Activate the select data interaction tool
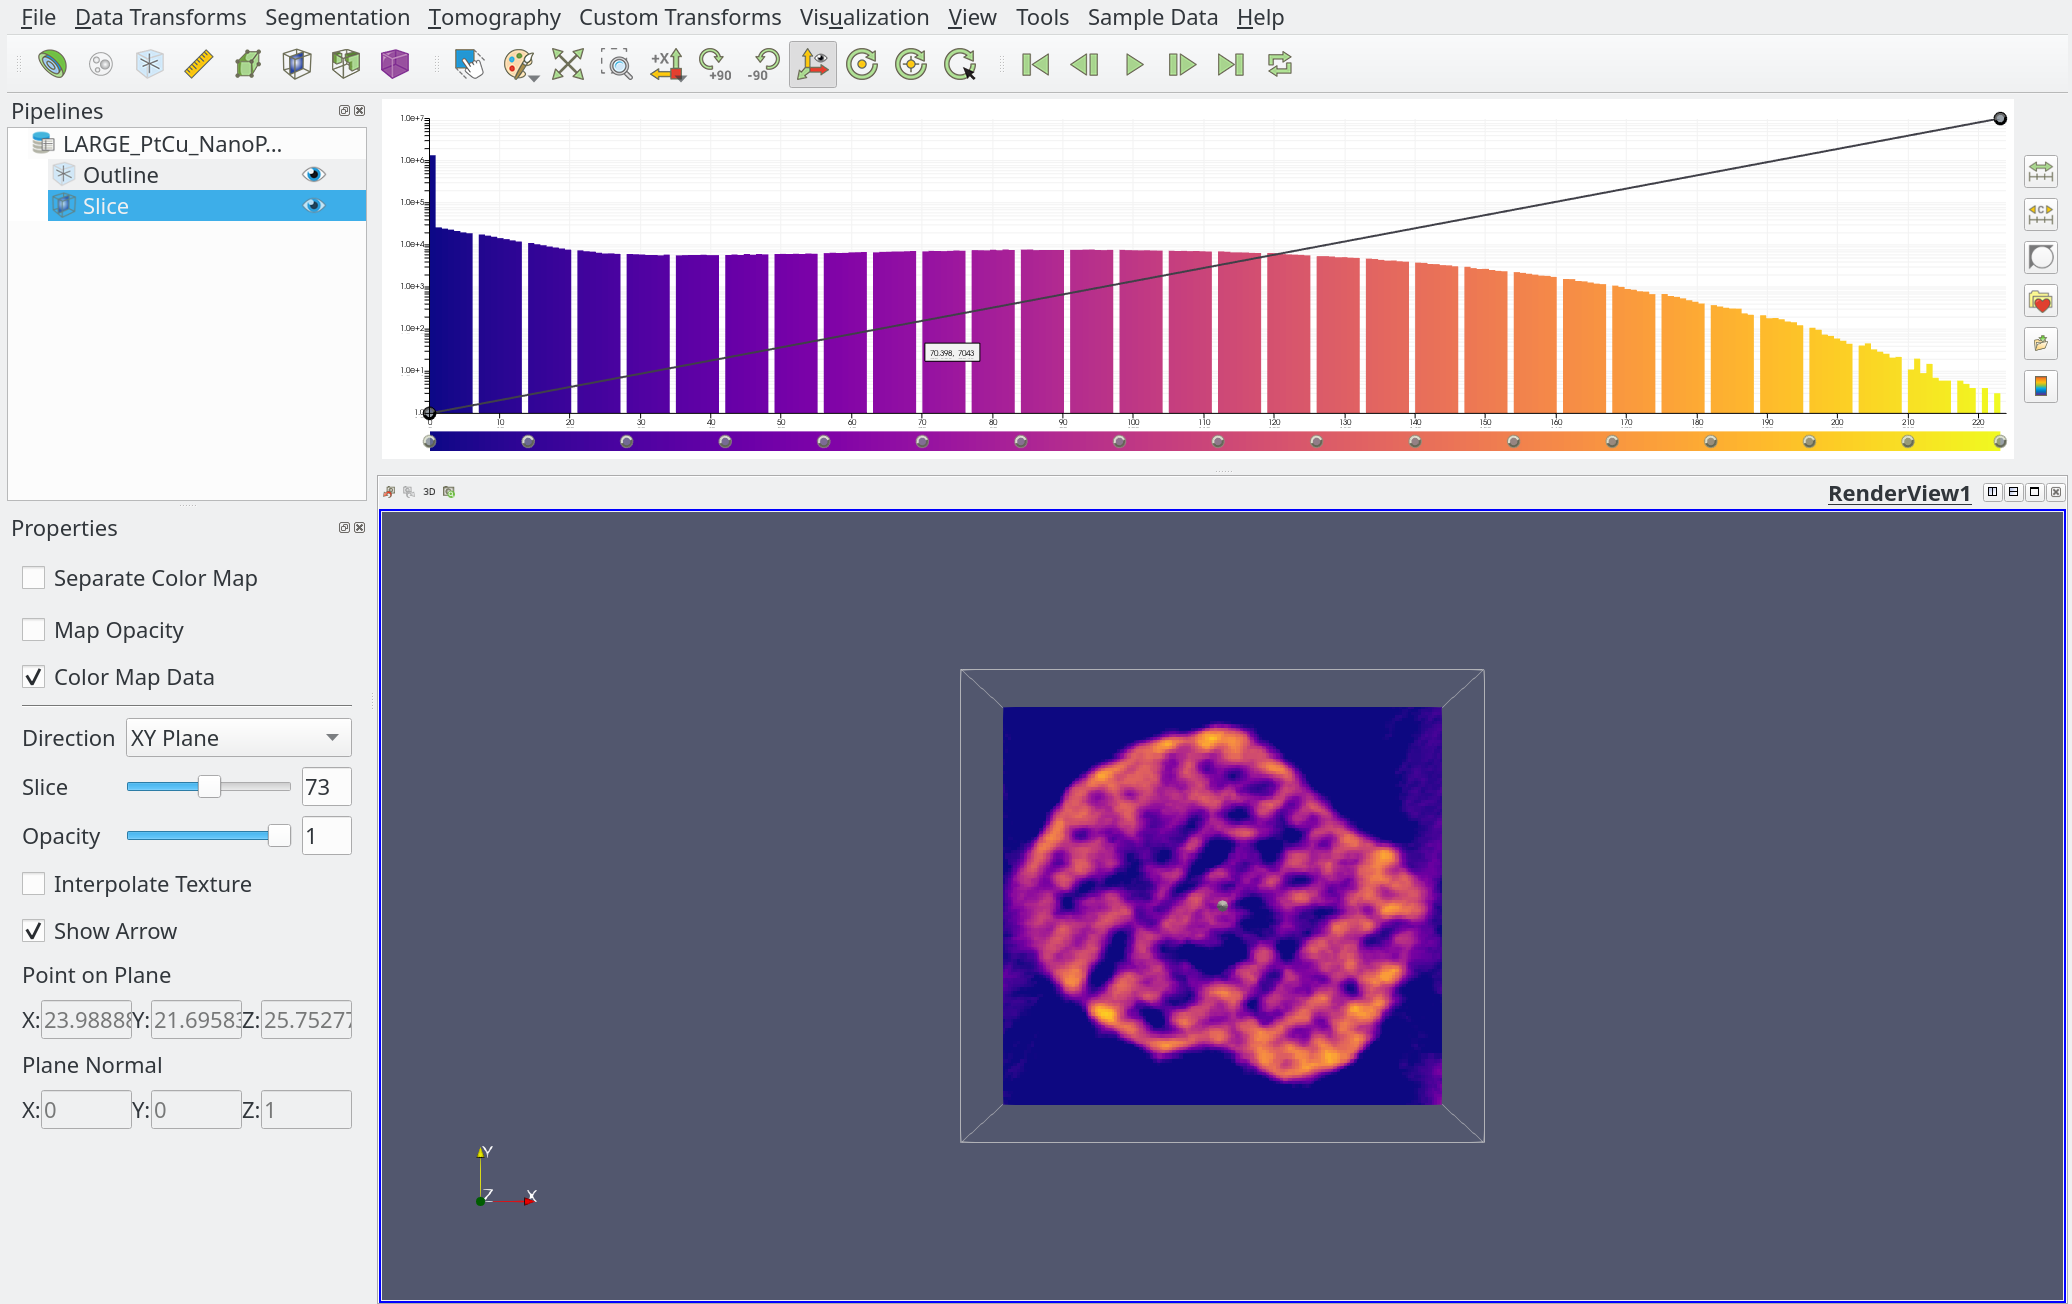 click(x=469, y=64)
